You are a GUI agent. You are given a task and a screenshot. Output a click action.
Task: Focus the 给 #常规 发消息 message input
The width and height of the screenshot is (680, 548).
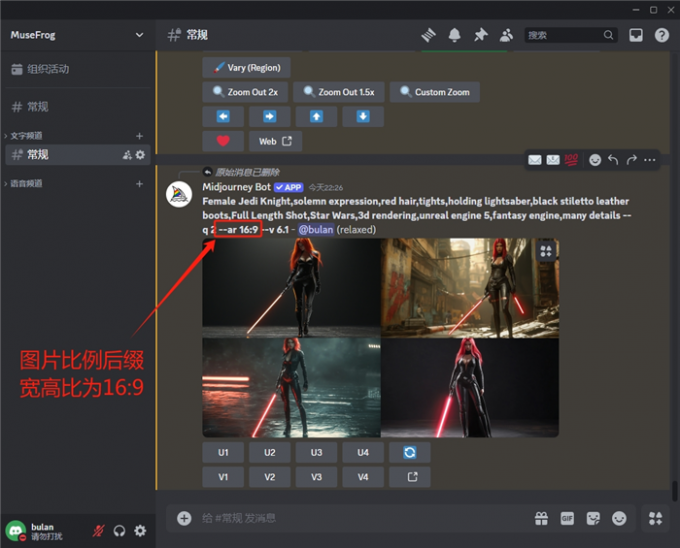pos(362,518)
